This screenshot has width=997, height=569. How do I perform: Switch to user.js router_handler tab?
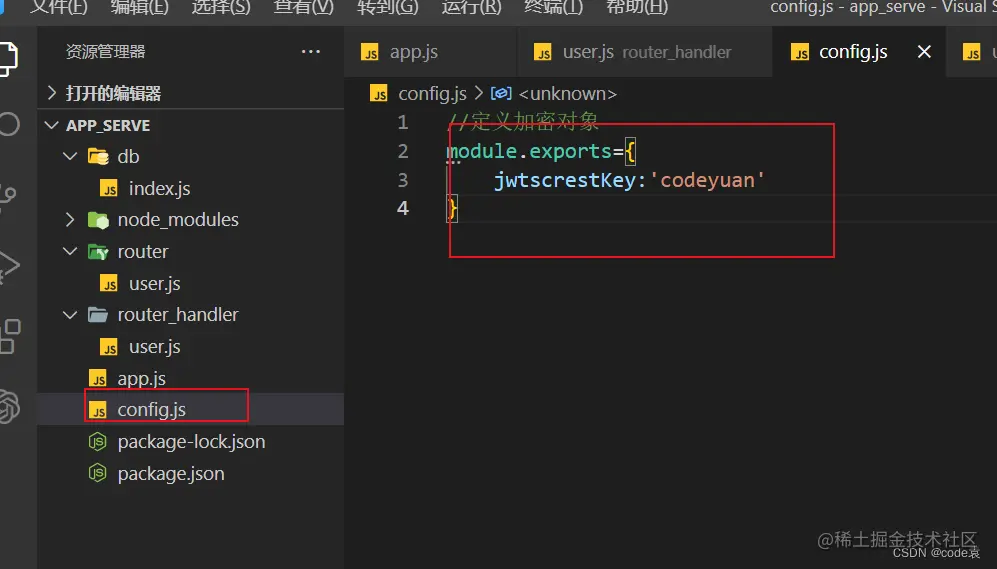point(645,52)
